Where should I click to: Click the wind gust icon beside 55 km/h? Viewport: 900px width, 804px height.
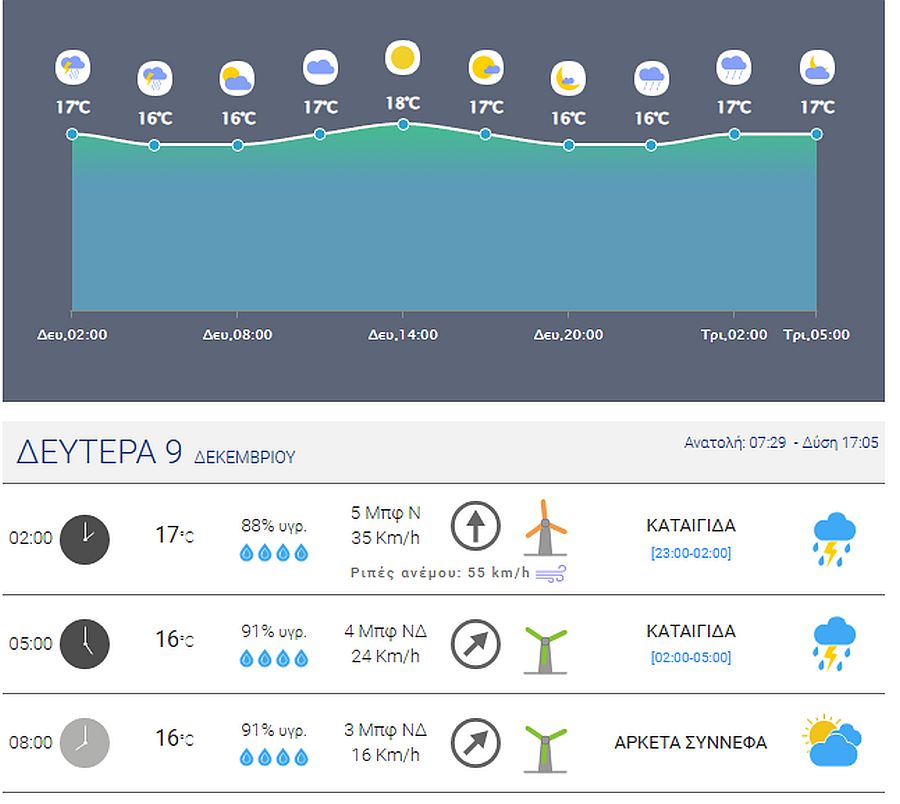click(x=551, y=574)
